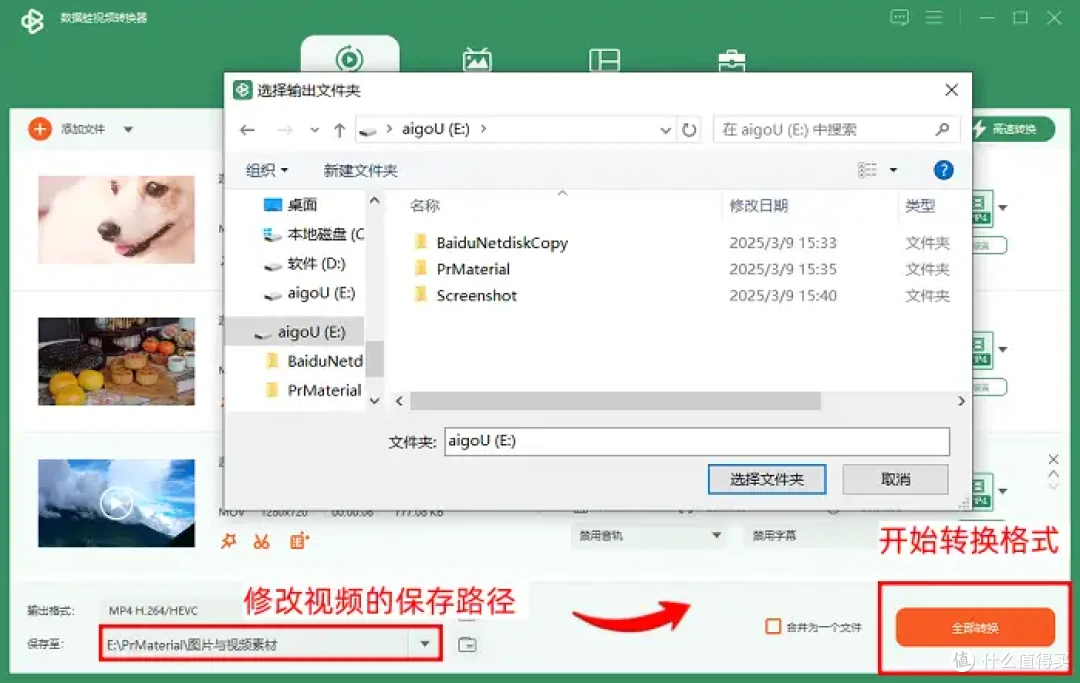Sort by 类型 column header

pos(920,206)
